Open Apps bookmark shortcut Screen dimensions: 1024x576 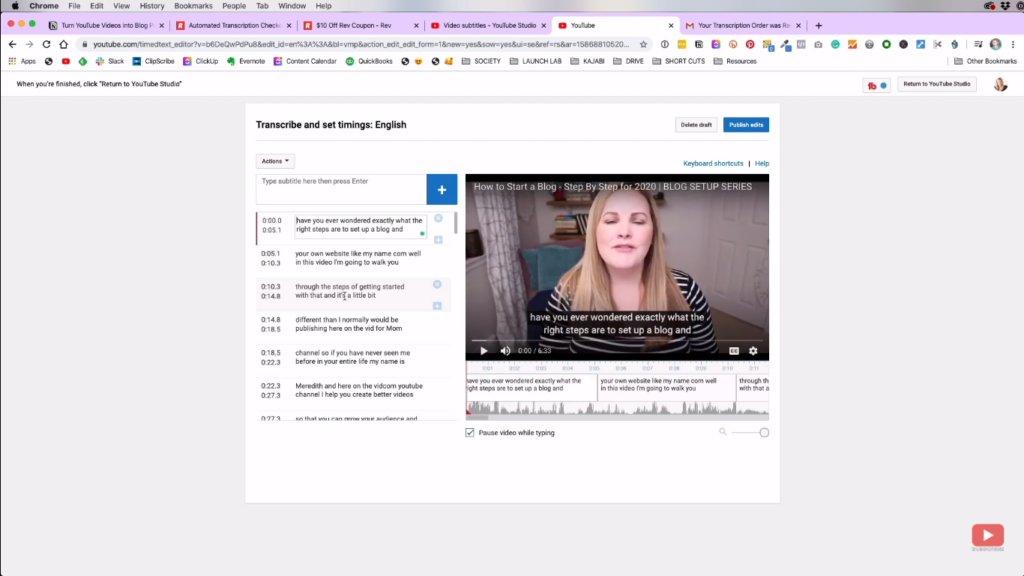tap(22, 61)
